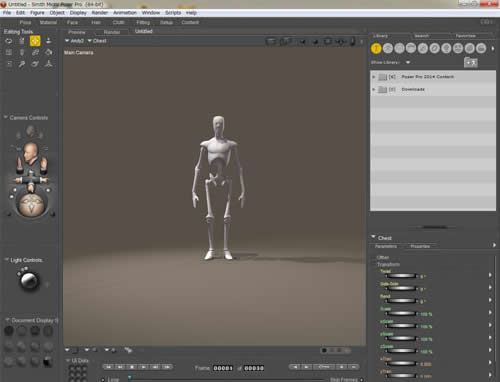Image resolution: width=500 pixels, height=382 pixels.
Task: Click the Edit Keyframes key button
Action: click(324, 367)
